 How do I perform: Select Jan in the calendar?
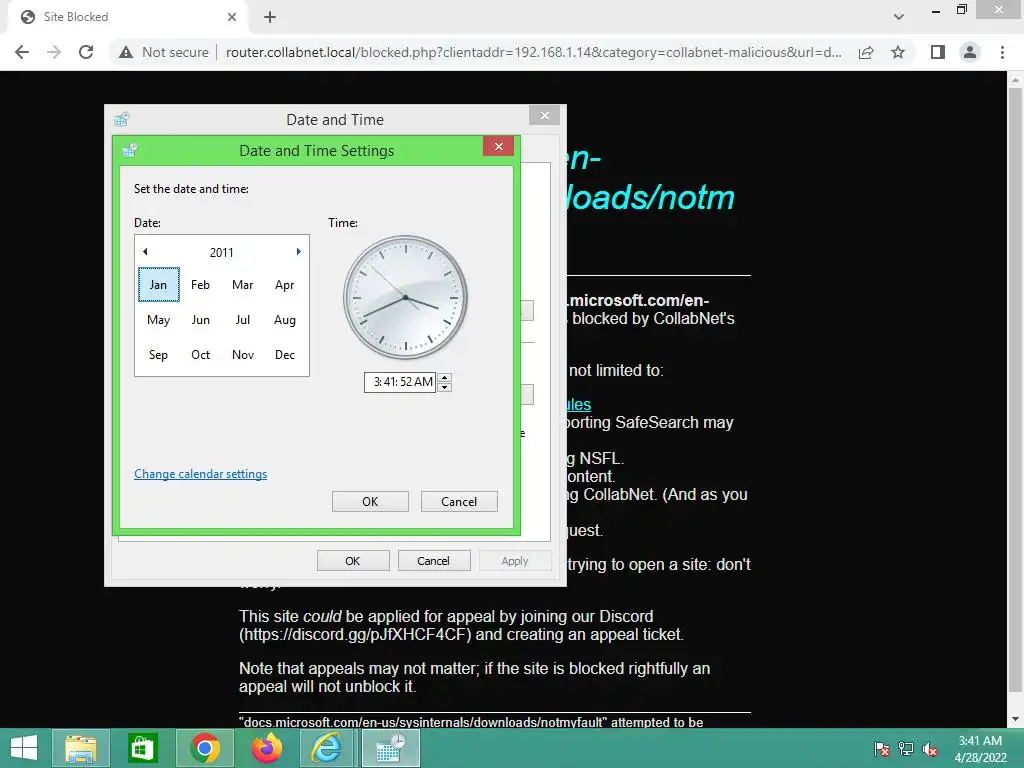(x=159, y=285)
